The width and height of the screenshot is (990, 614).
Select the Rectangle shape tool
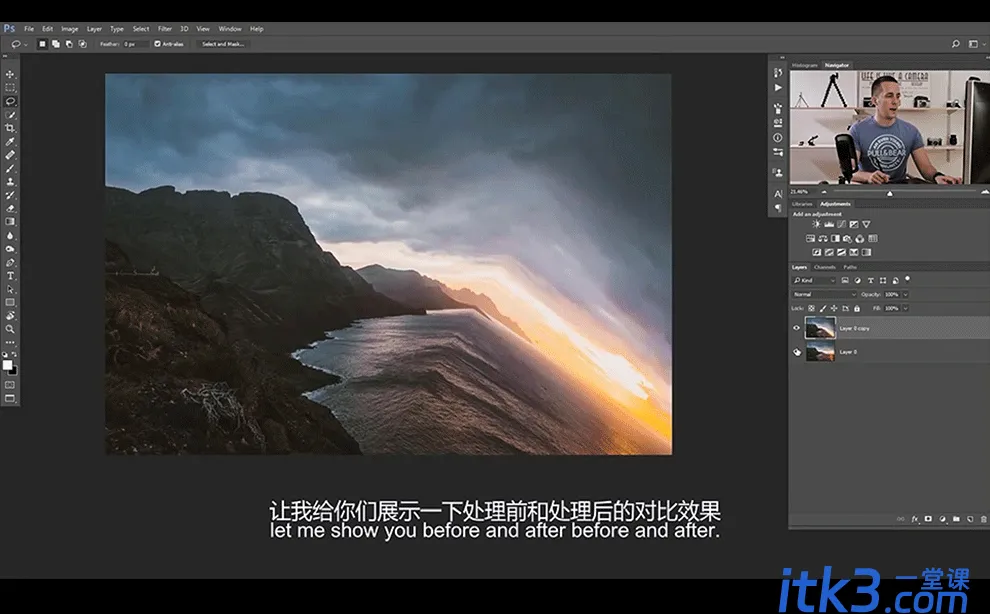(x=10, y=303)
